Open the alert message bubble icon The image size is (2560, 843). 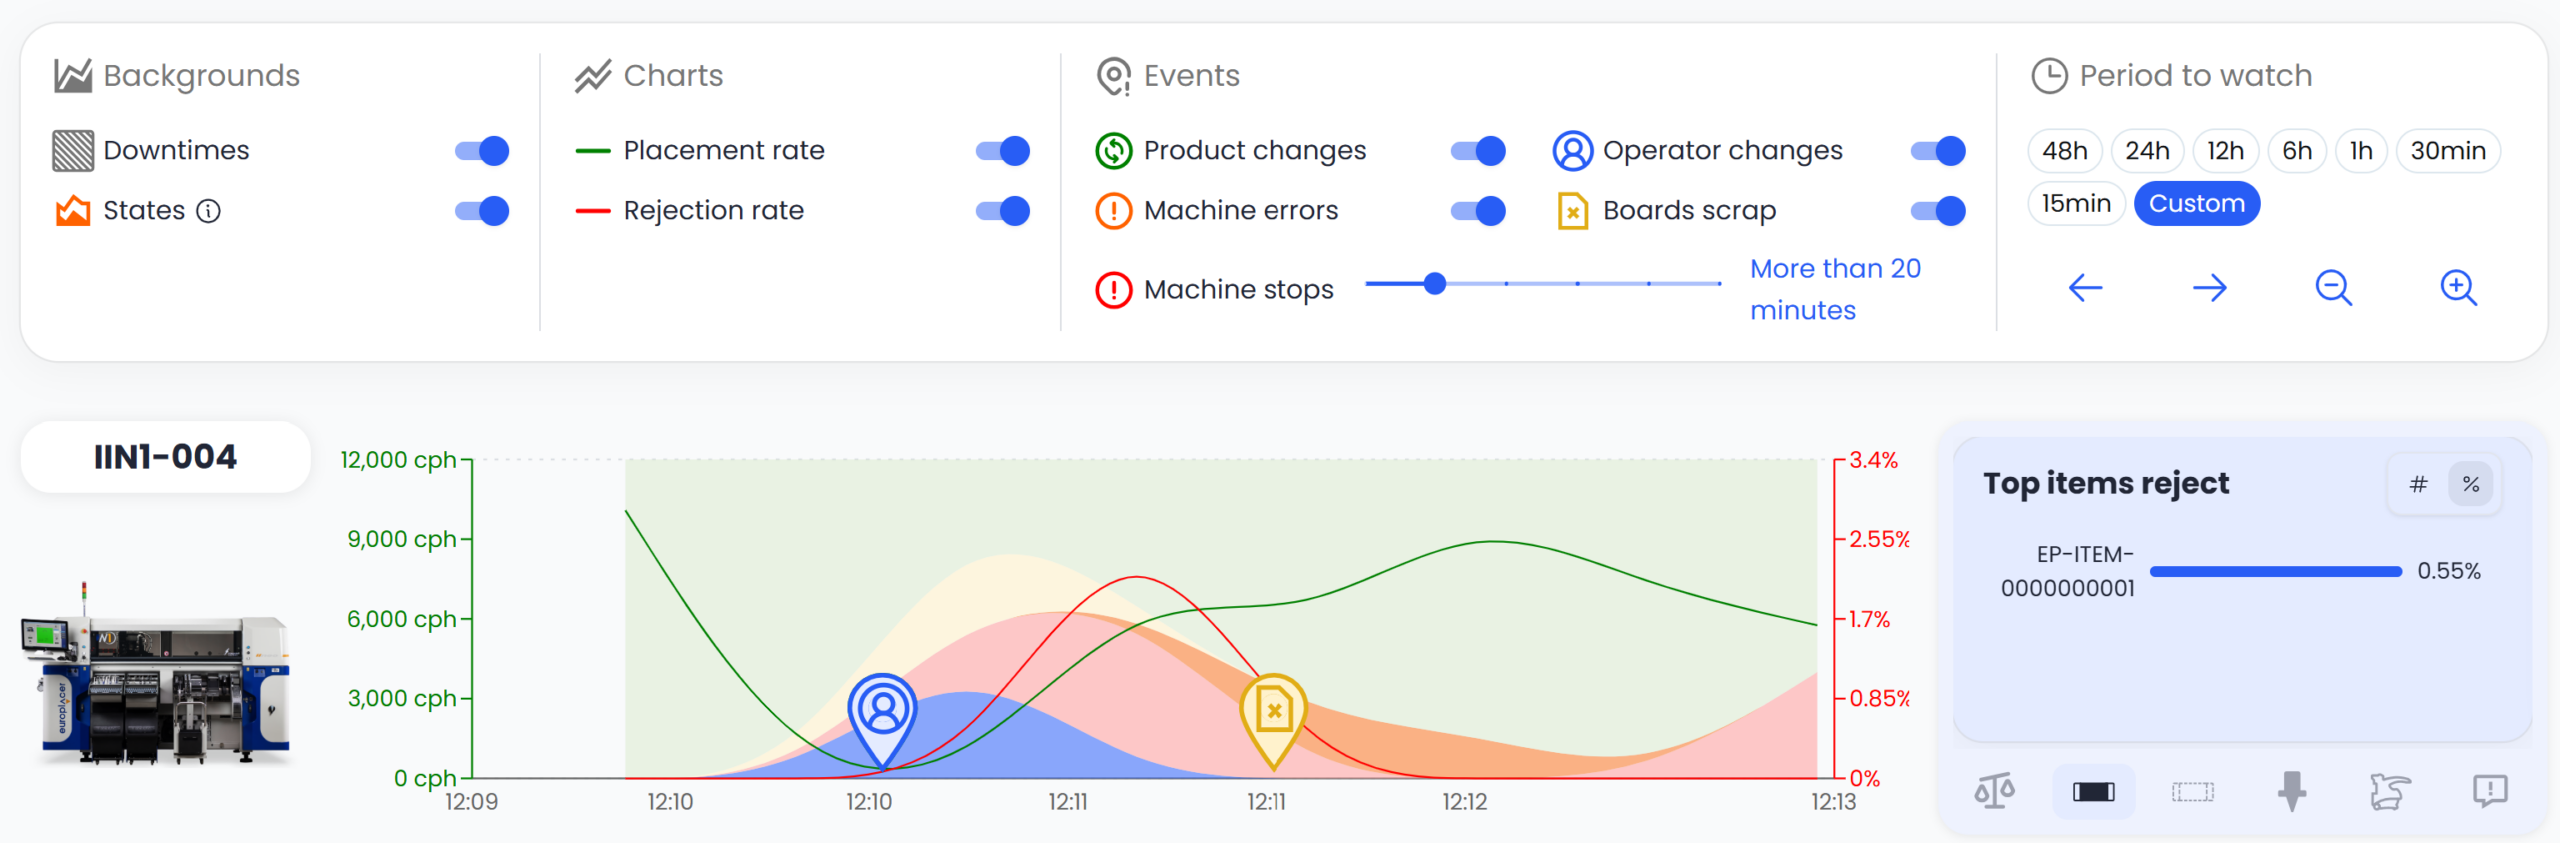pyautogui.click(x=2489, y=791)
